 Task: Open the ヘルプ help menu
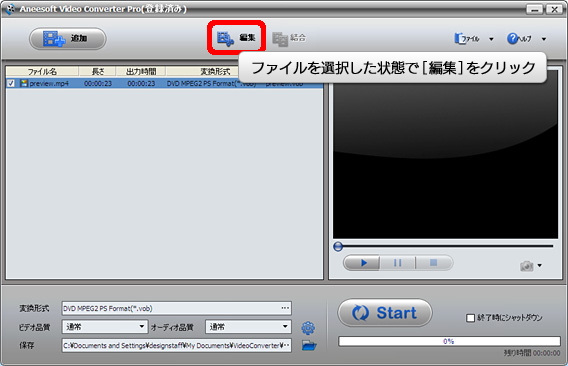519,39
